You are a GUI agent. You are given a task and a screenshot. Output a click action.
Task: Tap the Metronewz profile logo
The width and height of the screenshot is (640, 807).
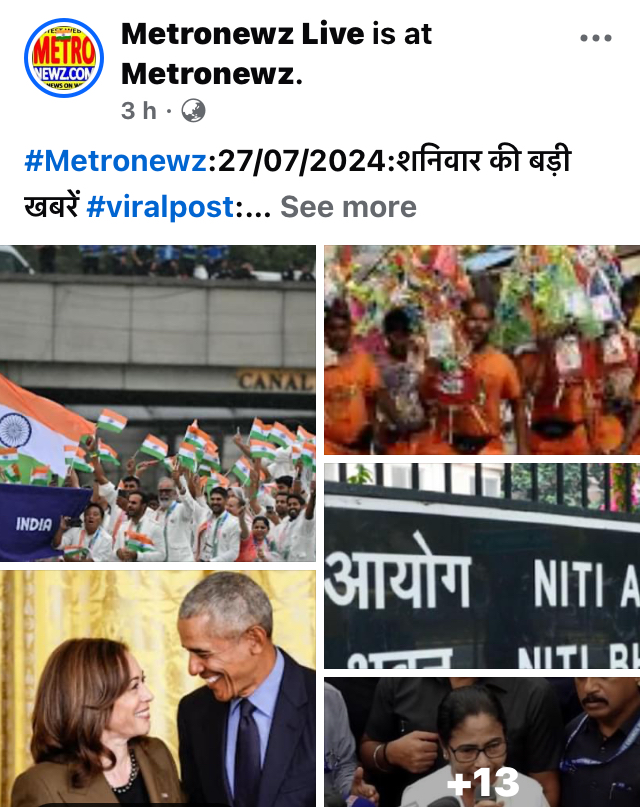tap(64, 58)
